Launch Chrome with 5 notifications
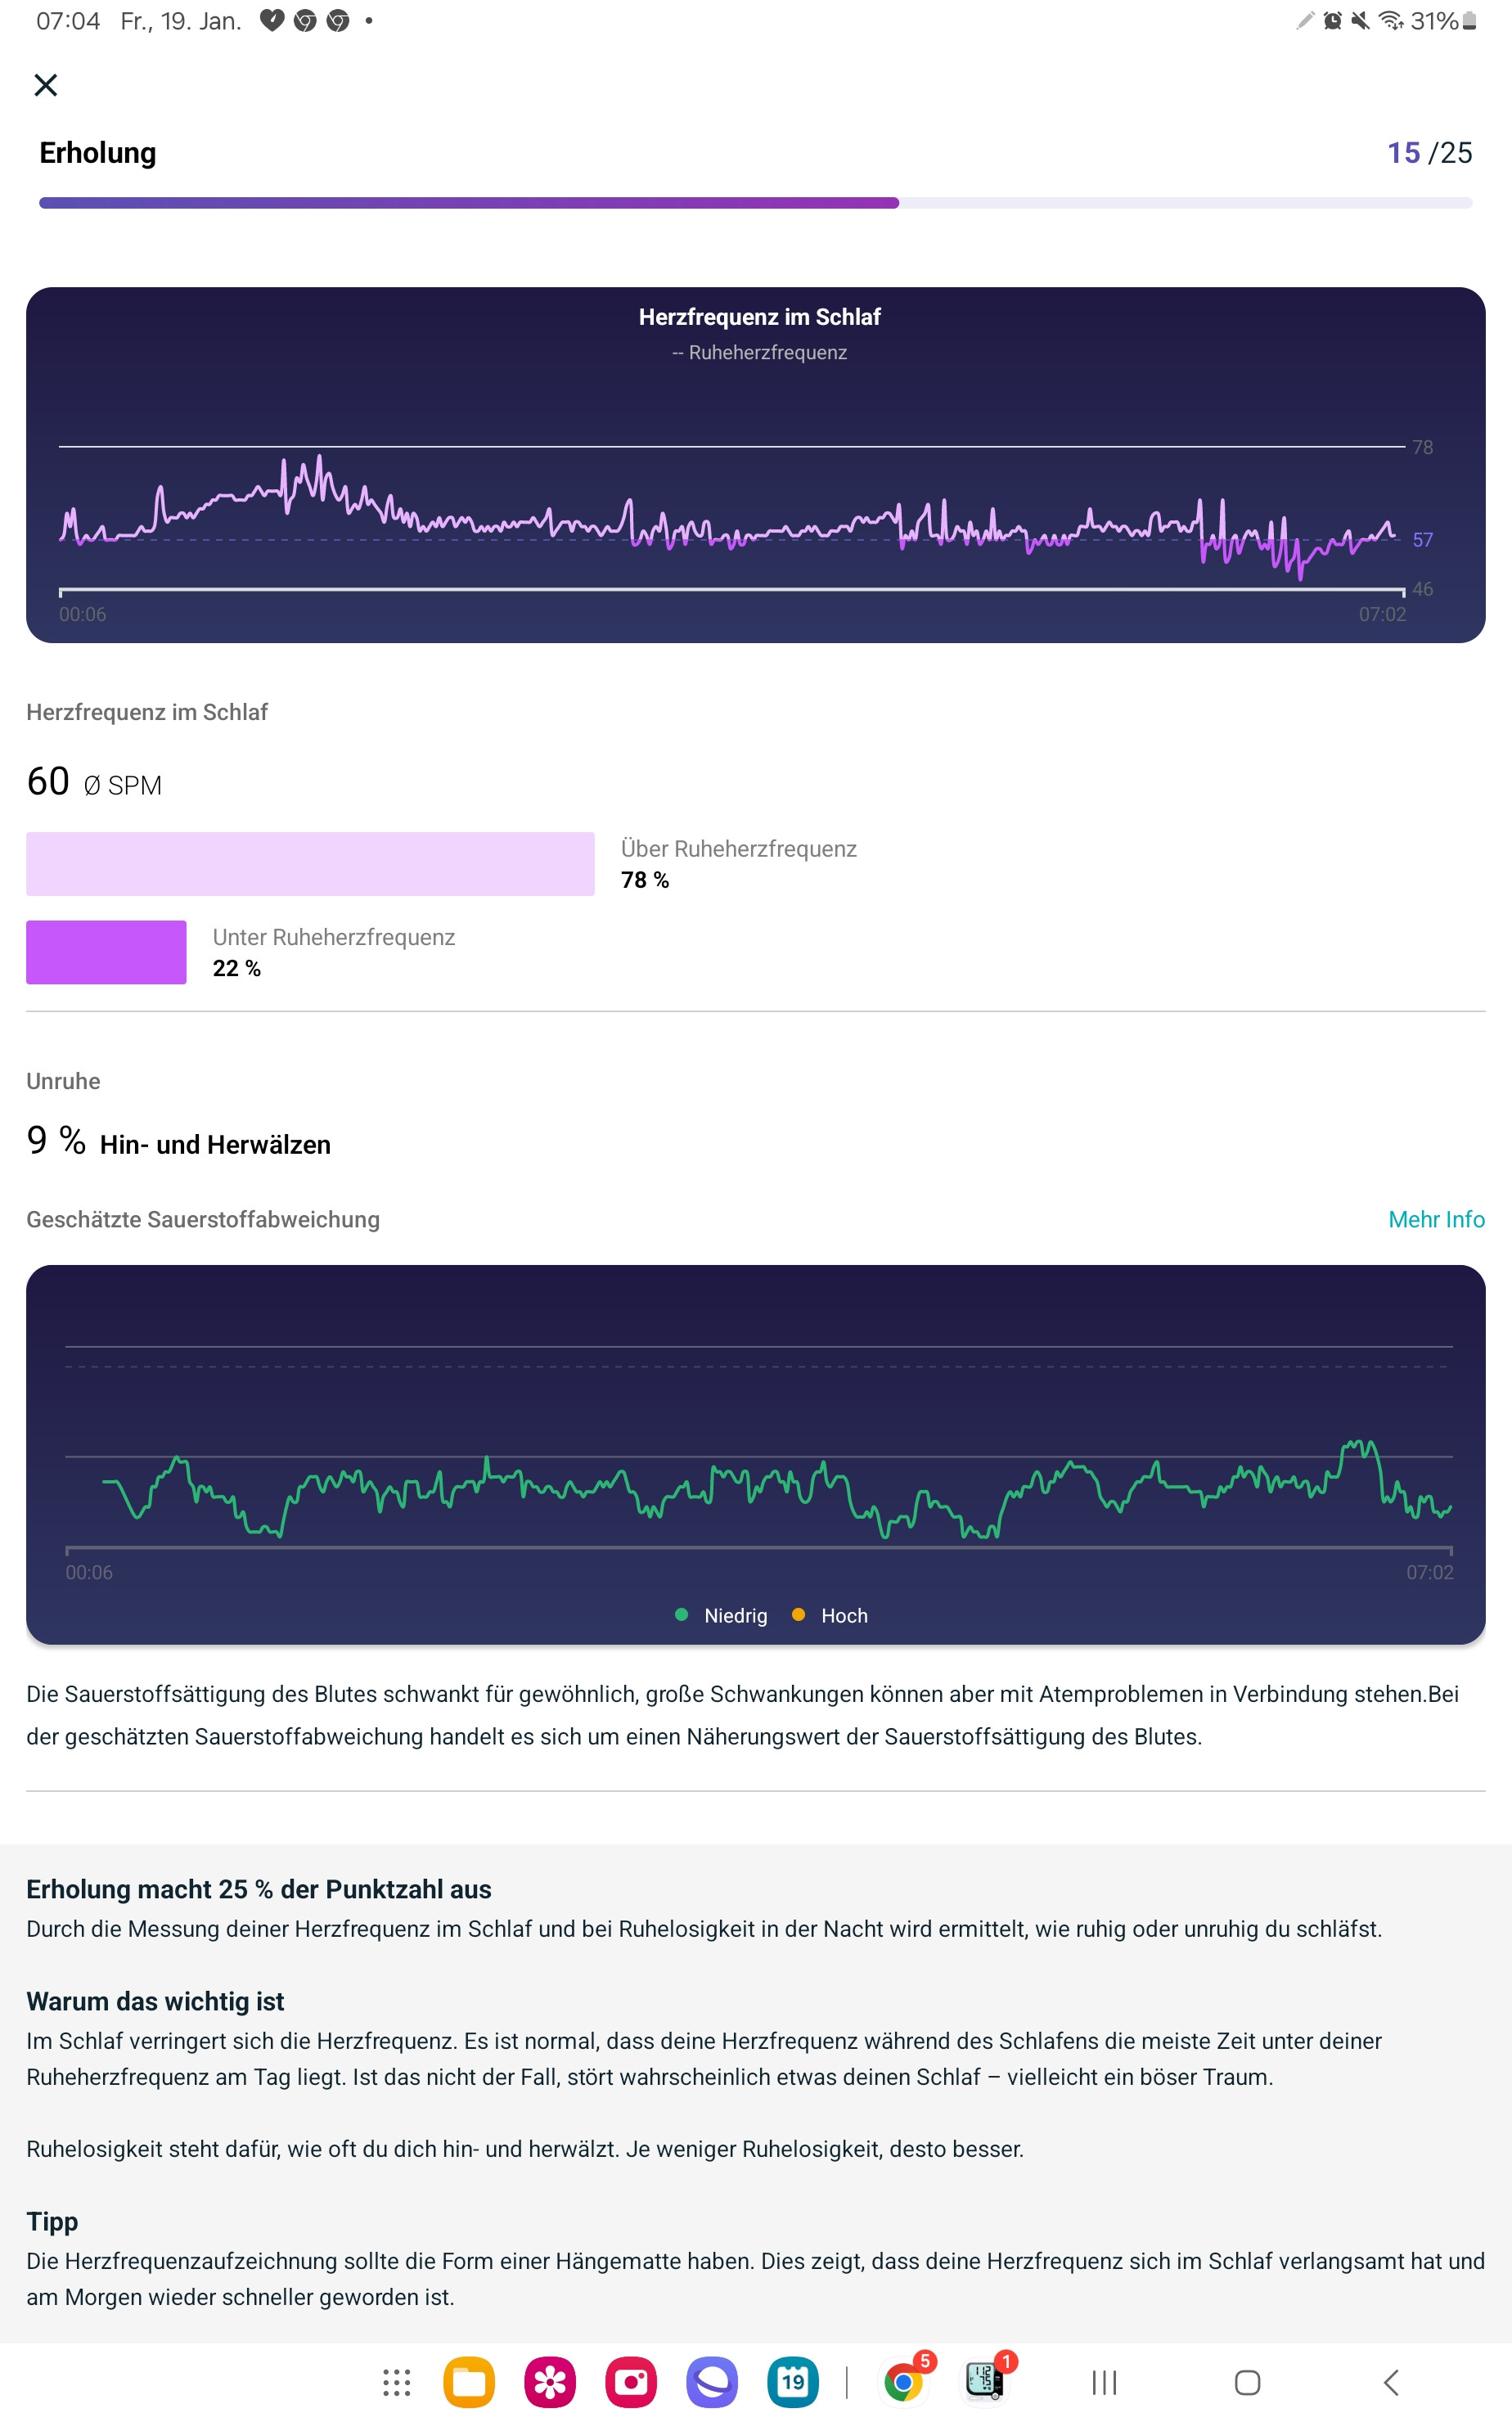1512x2422 pixels. point(904,2382)
